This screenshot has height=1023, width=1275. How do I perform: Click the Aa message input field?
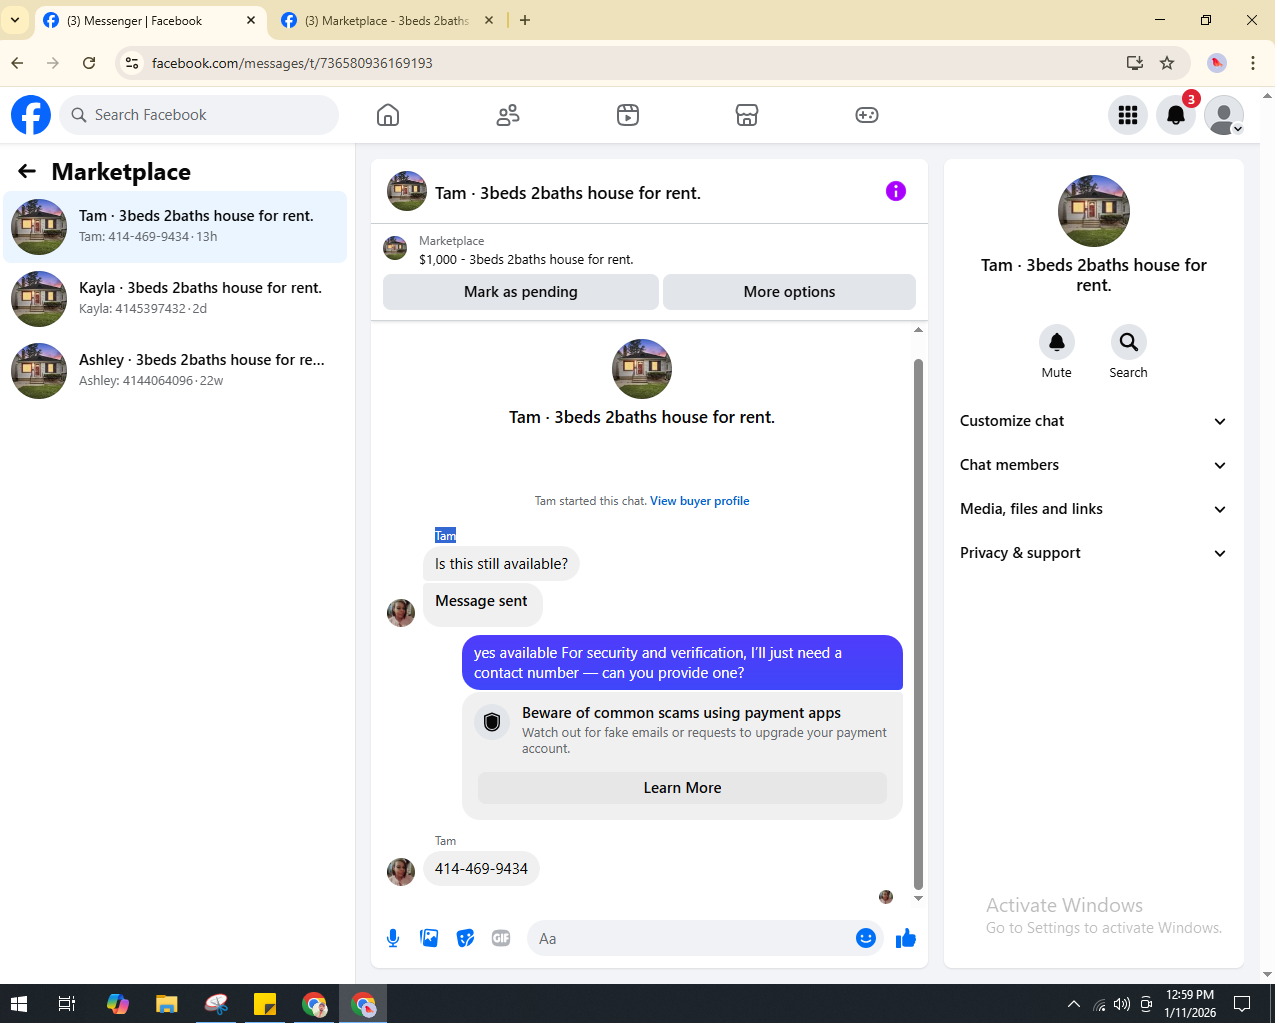click(x=690, y=938)
